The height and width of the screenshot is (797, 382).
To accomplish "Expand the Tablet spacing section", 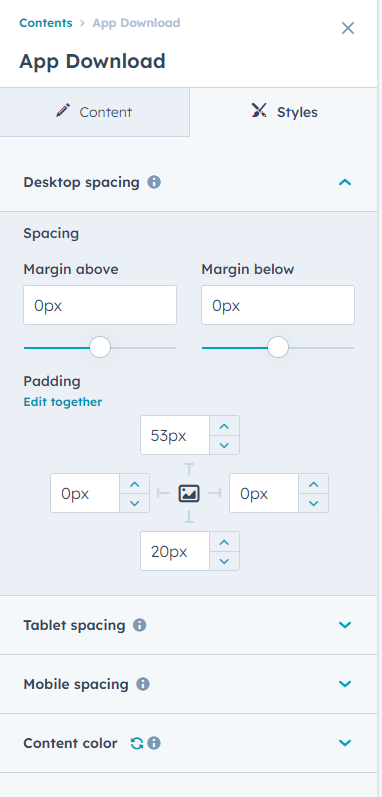I will [x=345, y=625].
